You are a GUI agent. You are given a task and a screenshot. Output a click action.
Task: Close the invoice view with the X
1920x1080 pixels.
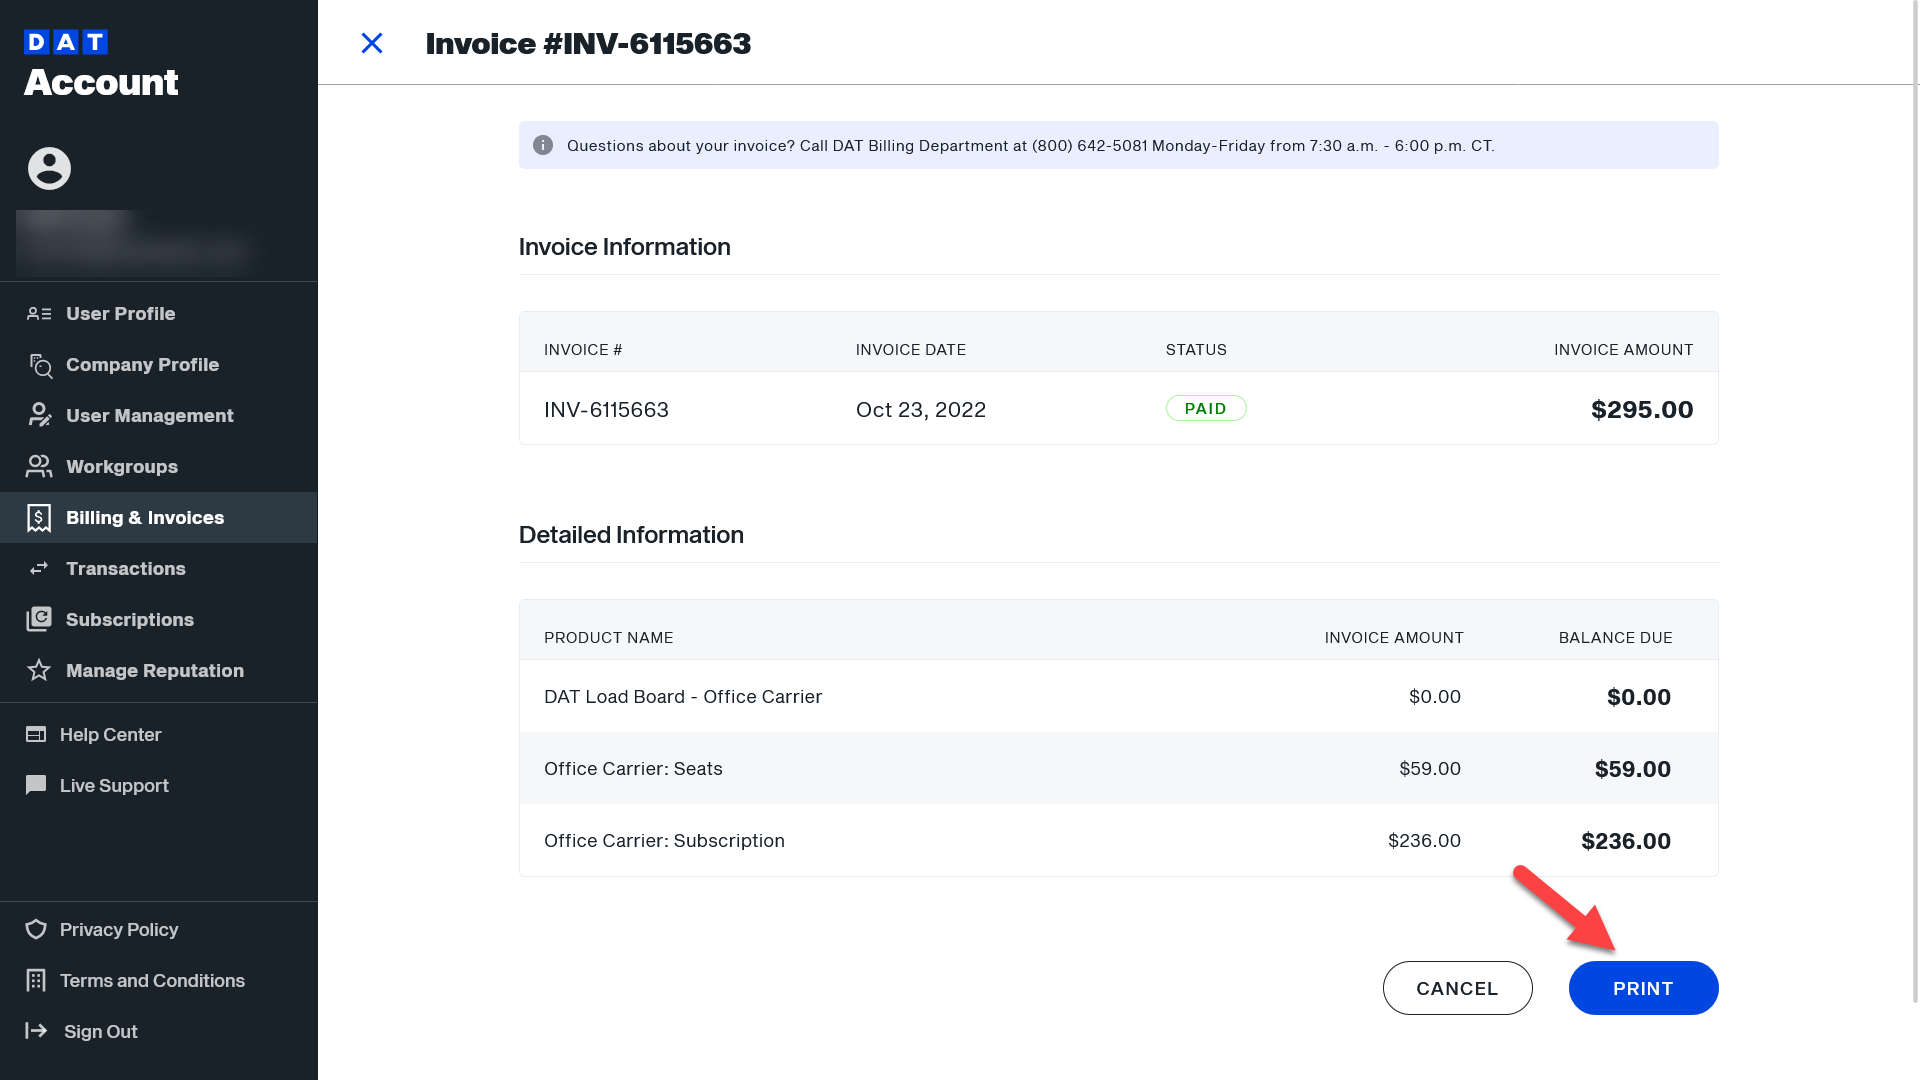click(x=371, y=43)
